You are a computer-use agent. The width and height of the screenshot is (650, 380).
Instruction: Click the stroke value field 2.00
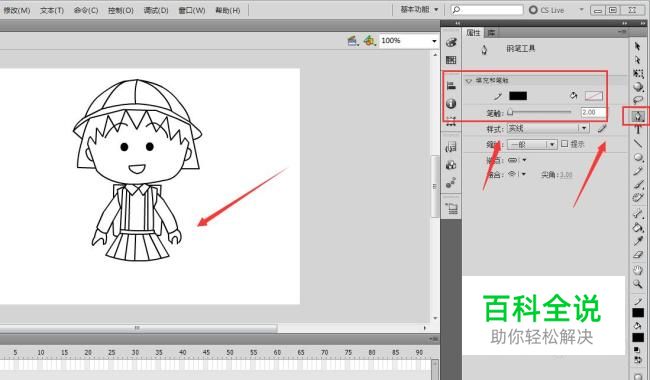[x=593, y=112]
